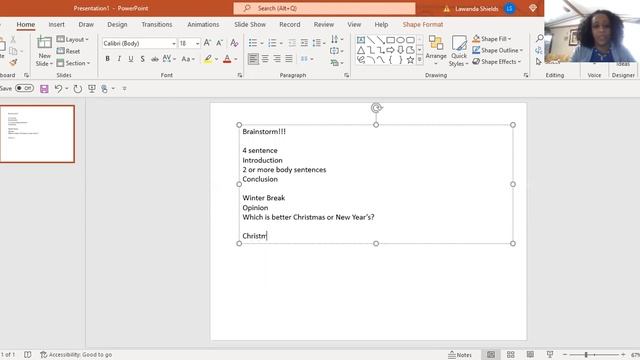The image size is (640, 360).
Task: Undo the last action
Action: click(x=58, y=89)
